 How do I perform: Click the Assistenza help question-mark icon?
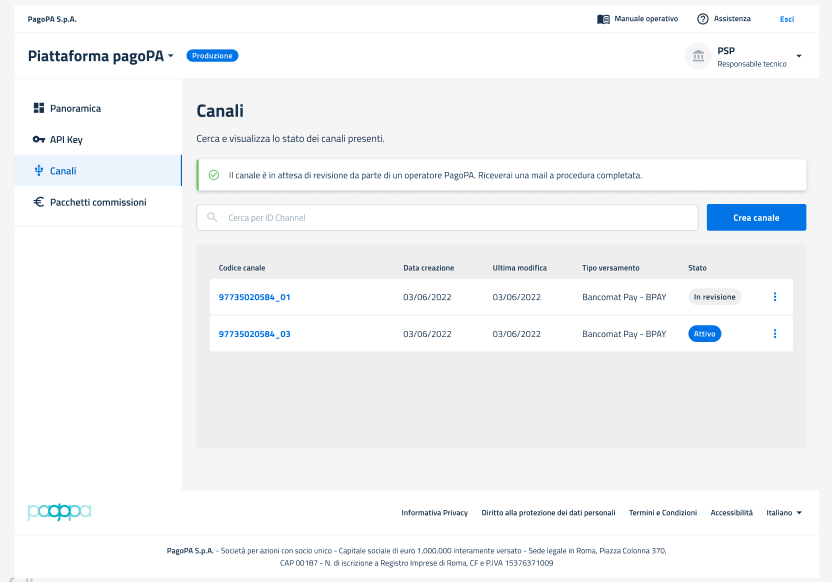coord(703,19)
